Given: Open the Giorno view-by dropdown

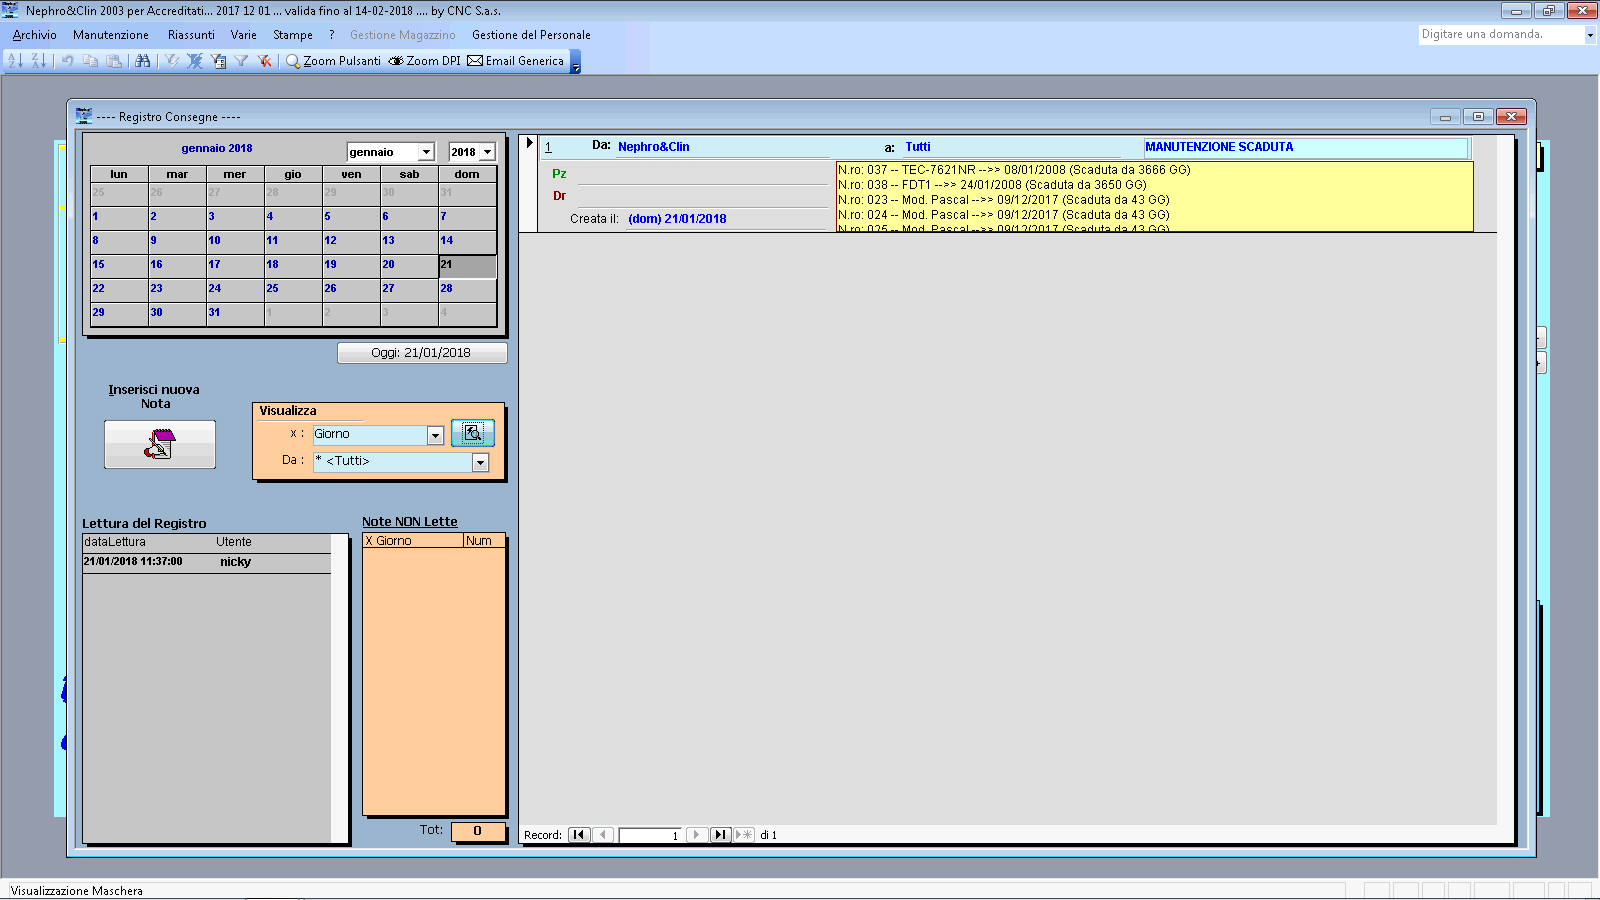Looking at the screenshot, I should (435, 435).
